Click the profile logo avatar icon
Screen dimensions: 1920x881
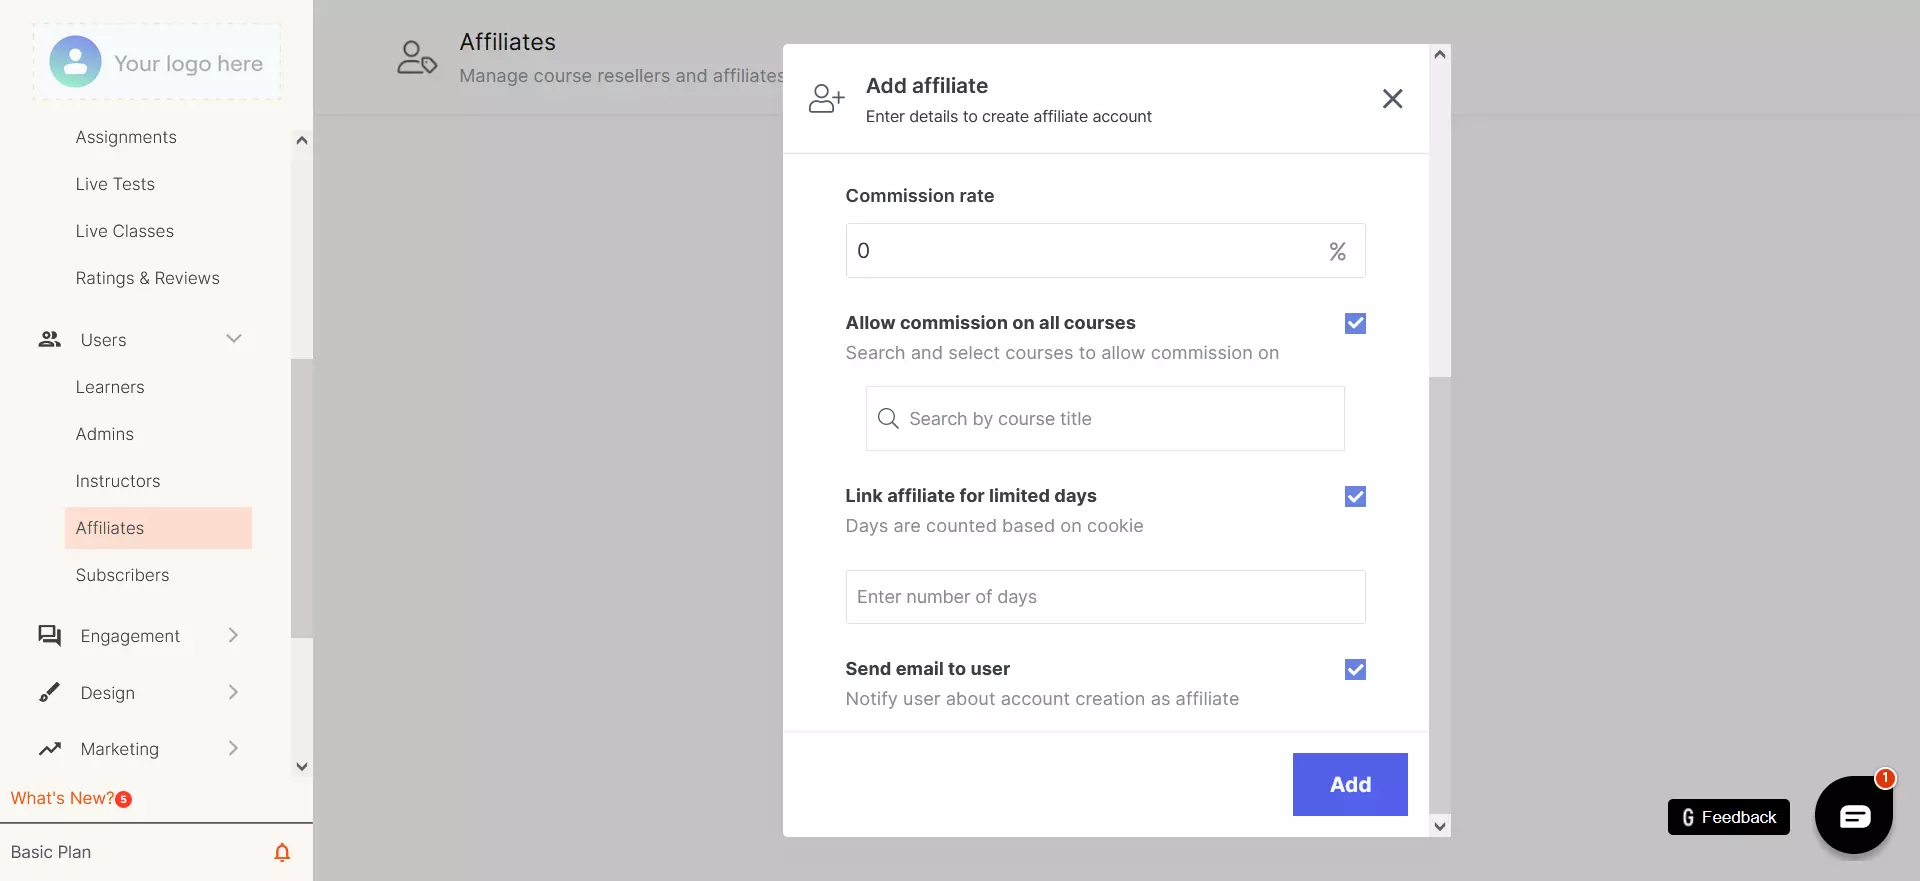76,62
